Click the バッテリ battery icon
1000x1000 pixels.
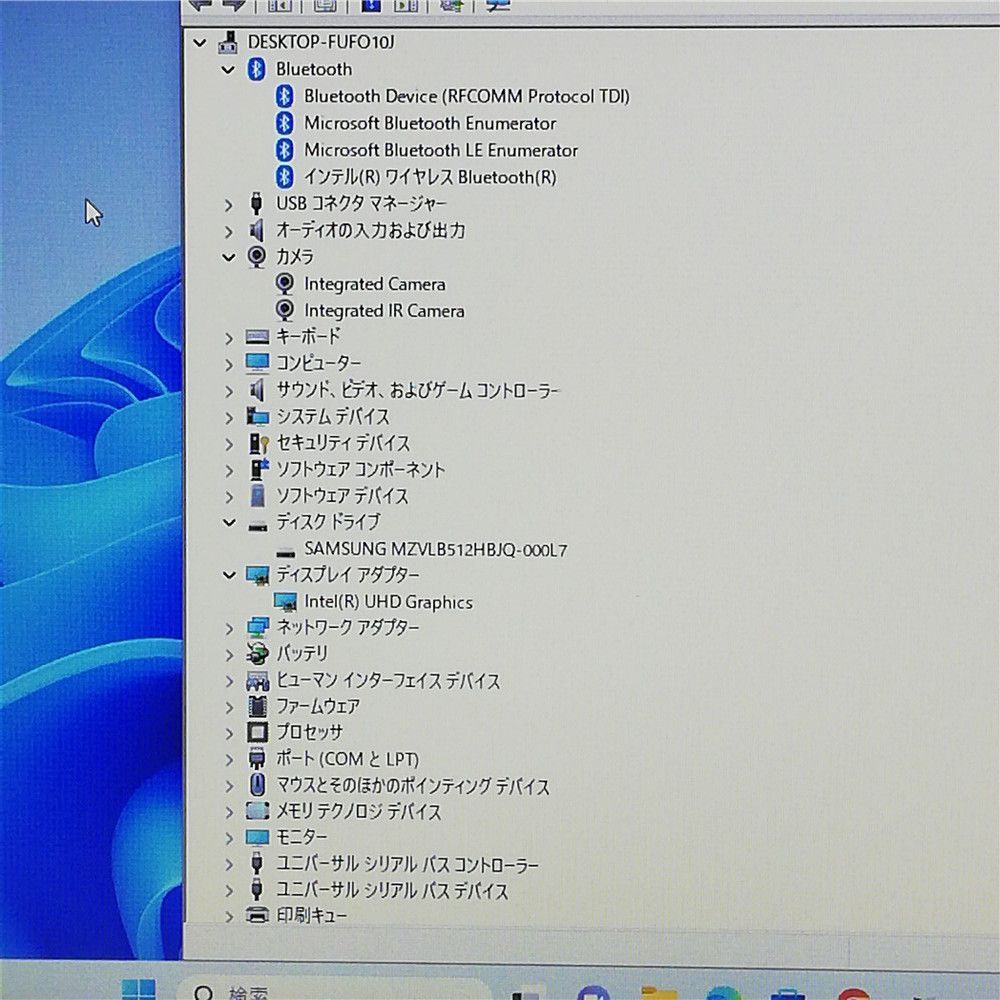click(x=257, y=654)
